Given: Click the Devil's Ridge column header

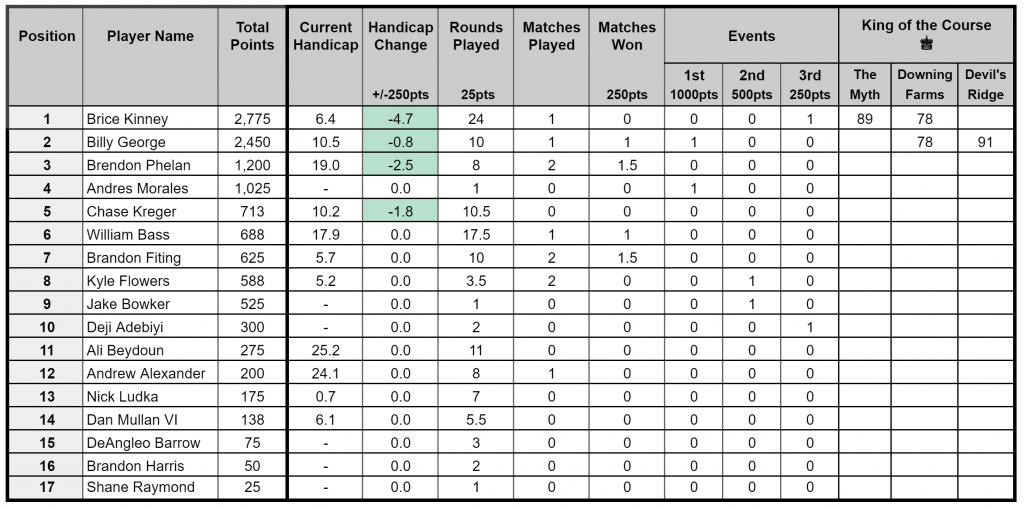Looking at the screenshot, I should tap(985, 84).
